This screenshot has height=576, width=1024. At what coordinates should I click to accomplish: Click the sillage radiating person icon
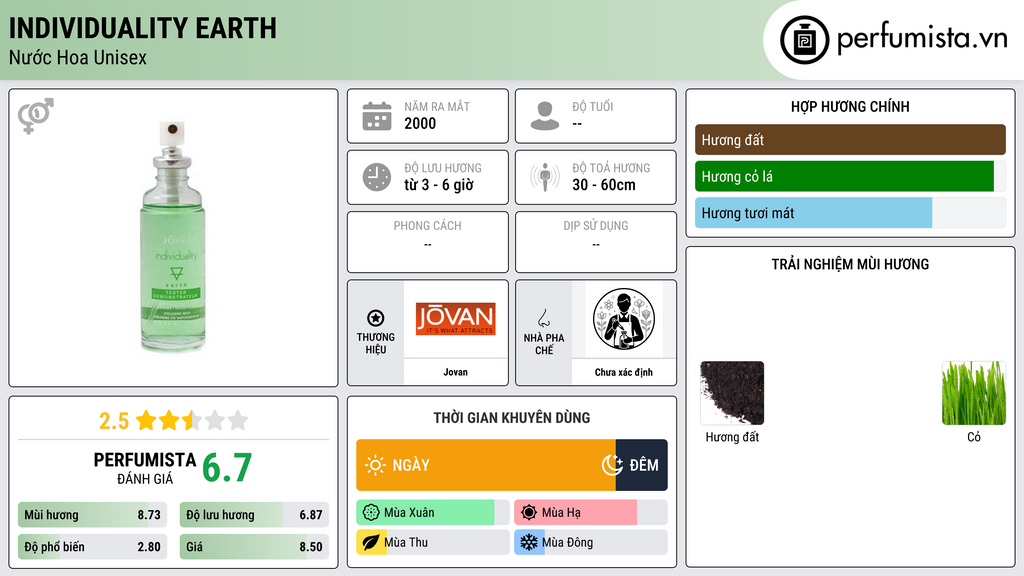(x=545, y=177)
